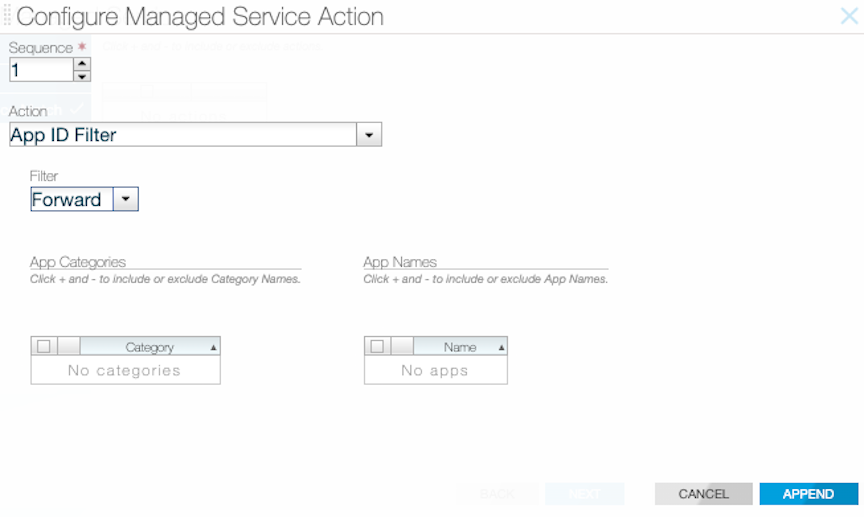This screenshot has height=517, width=864.
Task: Check the select-all checkbox in Name table
Action: click(377, 346)
